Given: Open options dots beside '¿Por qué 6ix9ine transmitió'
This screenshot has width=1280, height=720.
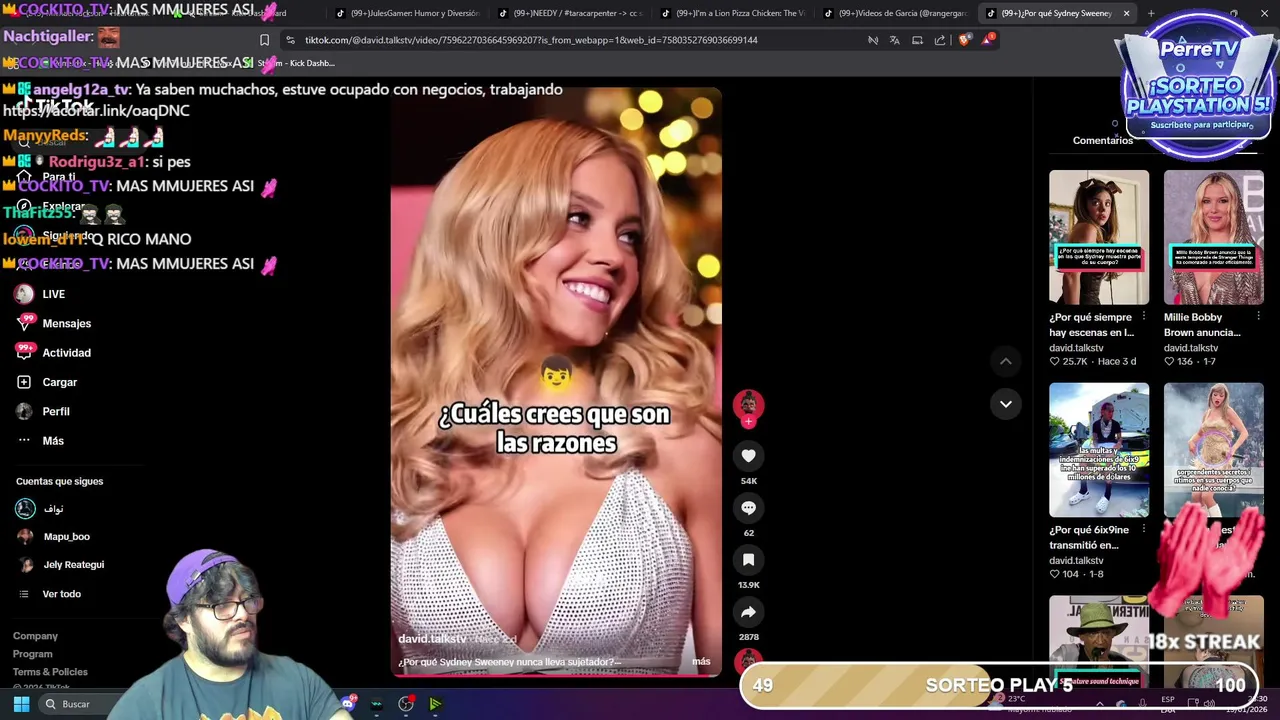Looking at the screenshot, I should click(1144, 530).
